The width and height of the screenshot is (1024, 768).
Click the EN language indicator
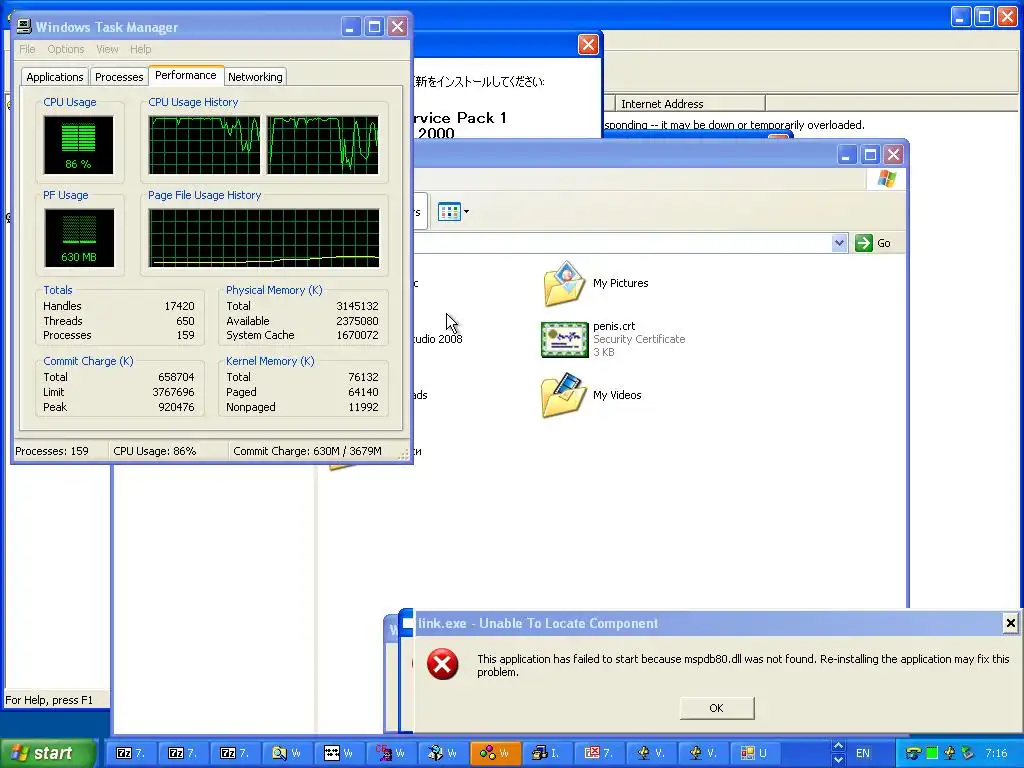[x=863, y=753]
